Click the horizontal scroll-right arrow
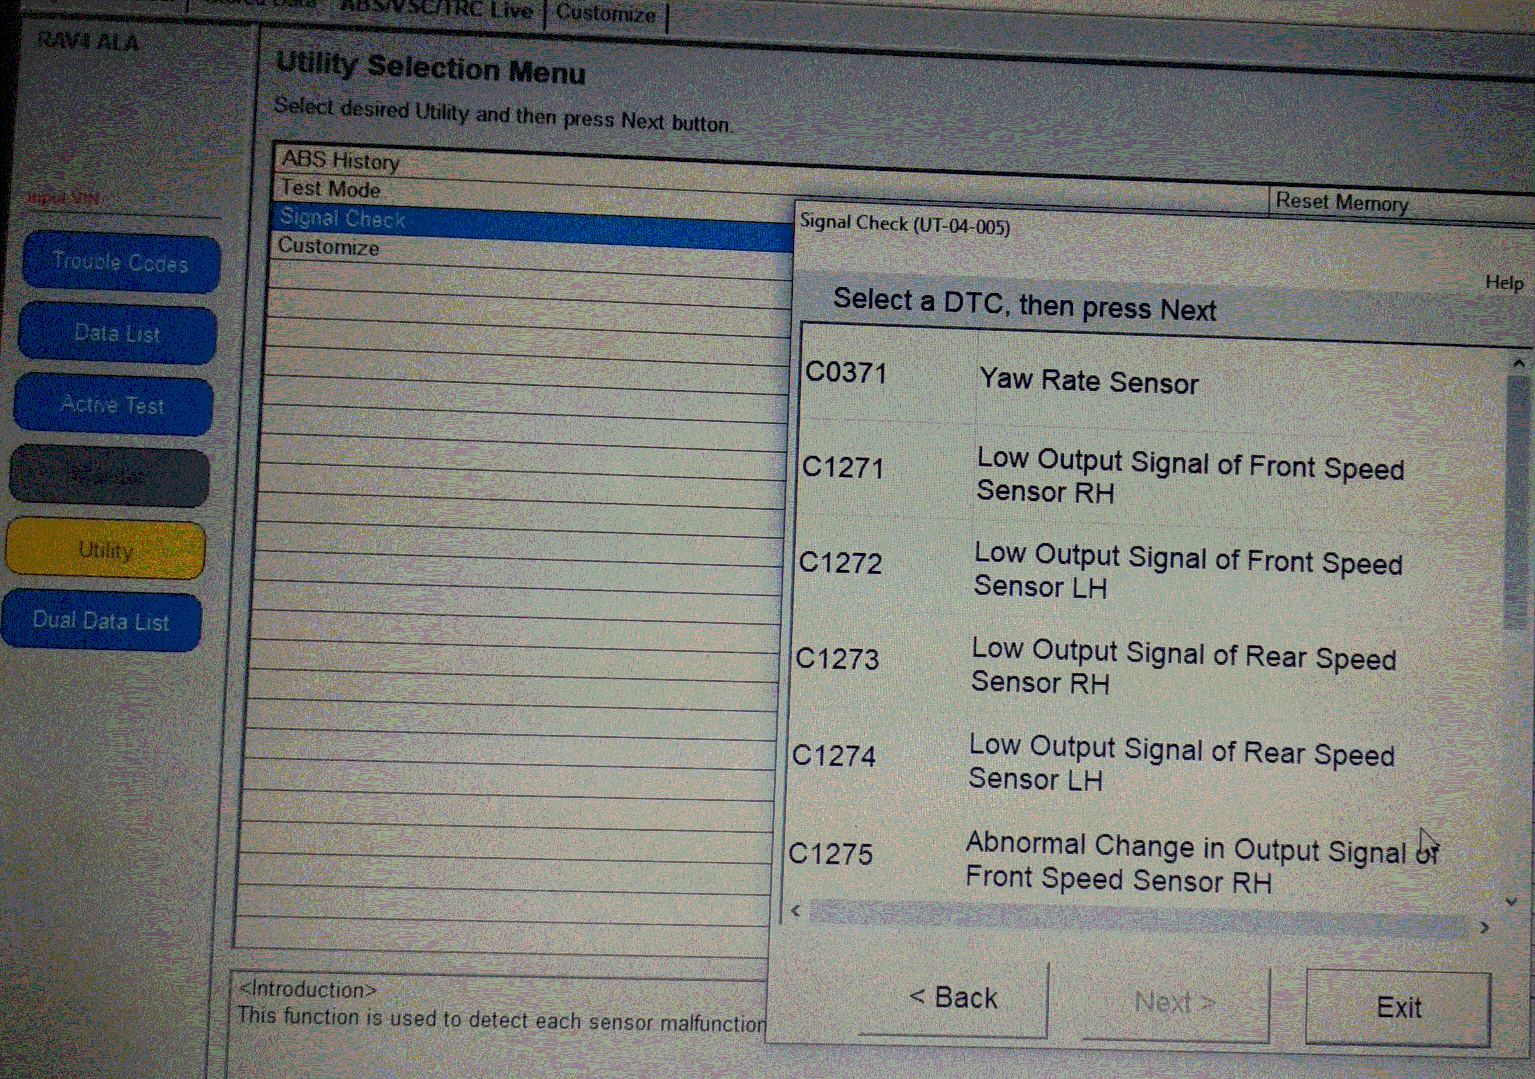 1484,927
